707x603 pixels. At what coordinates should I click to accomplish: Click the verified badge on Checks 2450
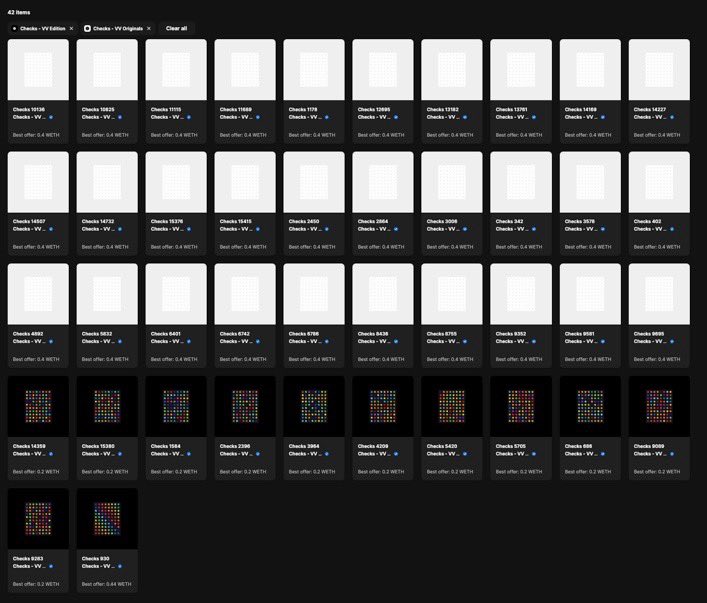(327, 229)
